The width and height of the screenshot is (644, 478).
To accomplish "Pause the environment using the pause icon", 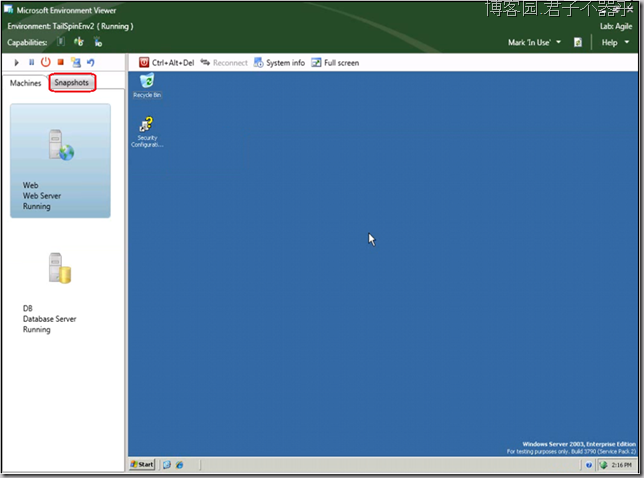I will pos(31,62).
